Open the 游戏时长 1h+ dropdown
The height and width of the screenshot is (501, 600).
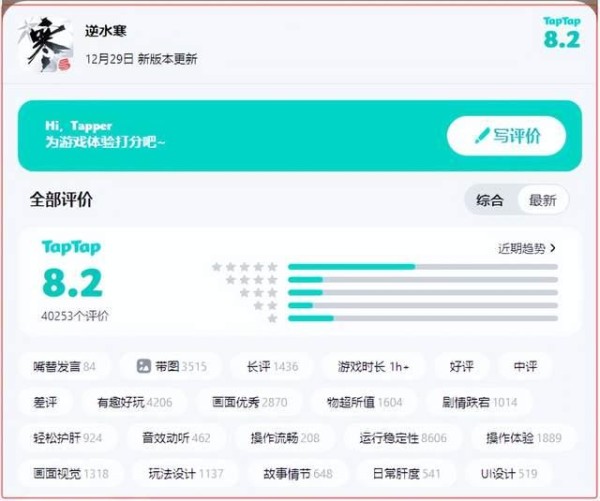[x=373, y=367]
